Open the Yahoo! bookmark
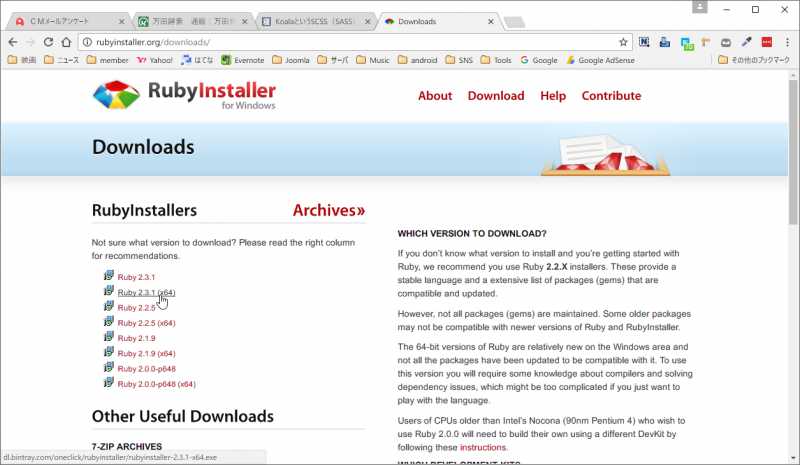 pos(155,60)
